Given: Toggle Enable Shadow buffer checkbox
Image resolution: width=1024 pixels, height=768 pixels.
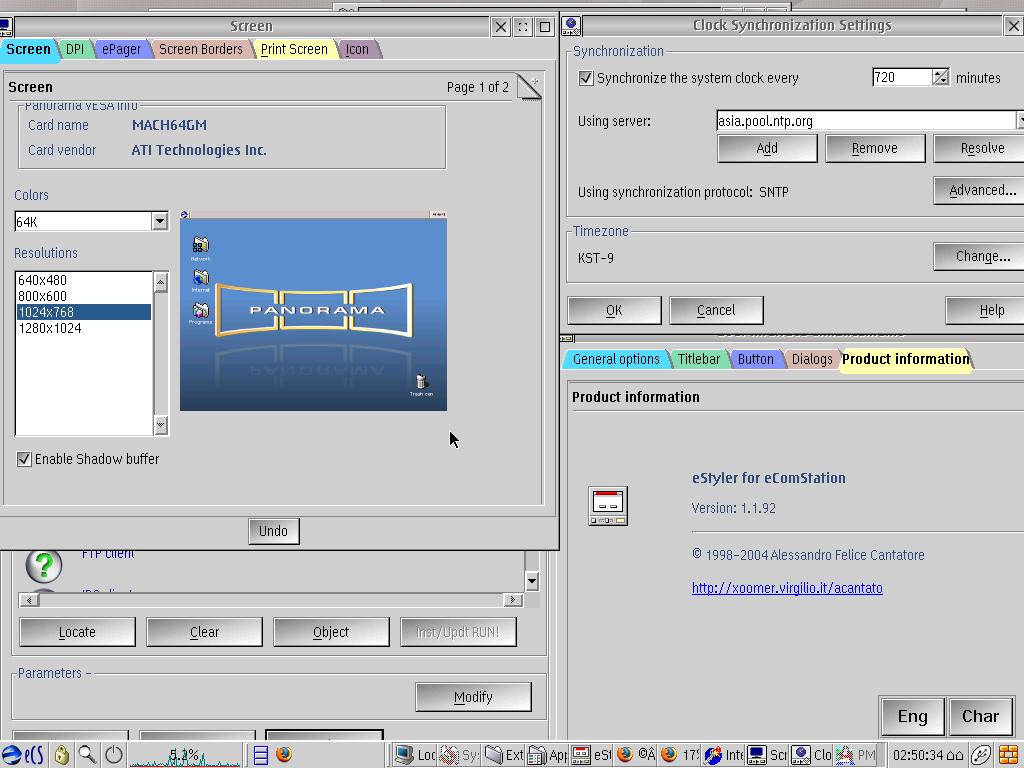Looking at the screenshot, I should 24,459.
